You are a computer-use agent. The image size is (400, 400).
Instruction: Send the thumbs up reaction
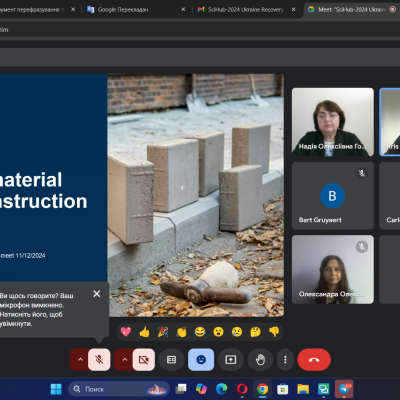(x=144, y=332)
